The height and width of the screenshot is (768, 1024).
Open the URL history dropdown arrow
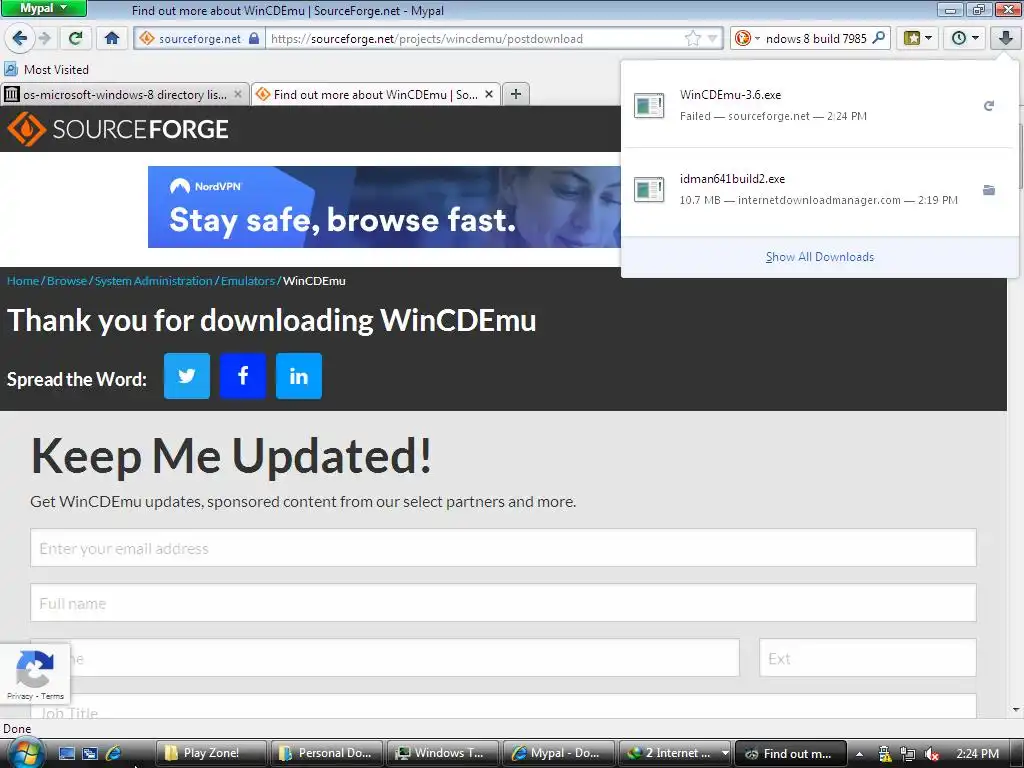[712, 39]
